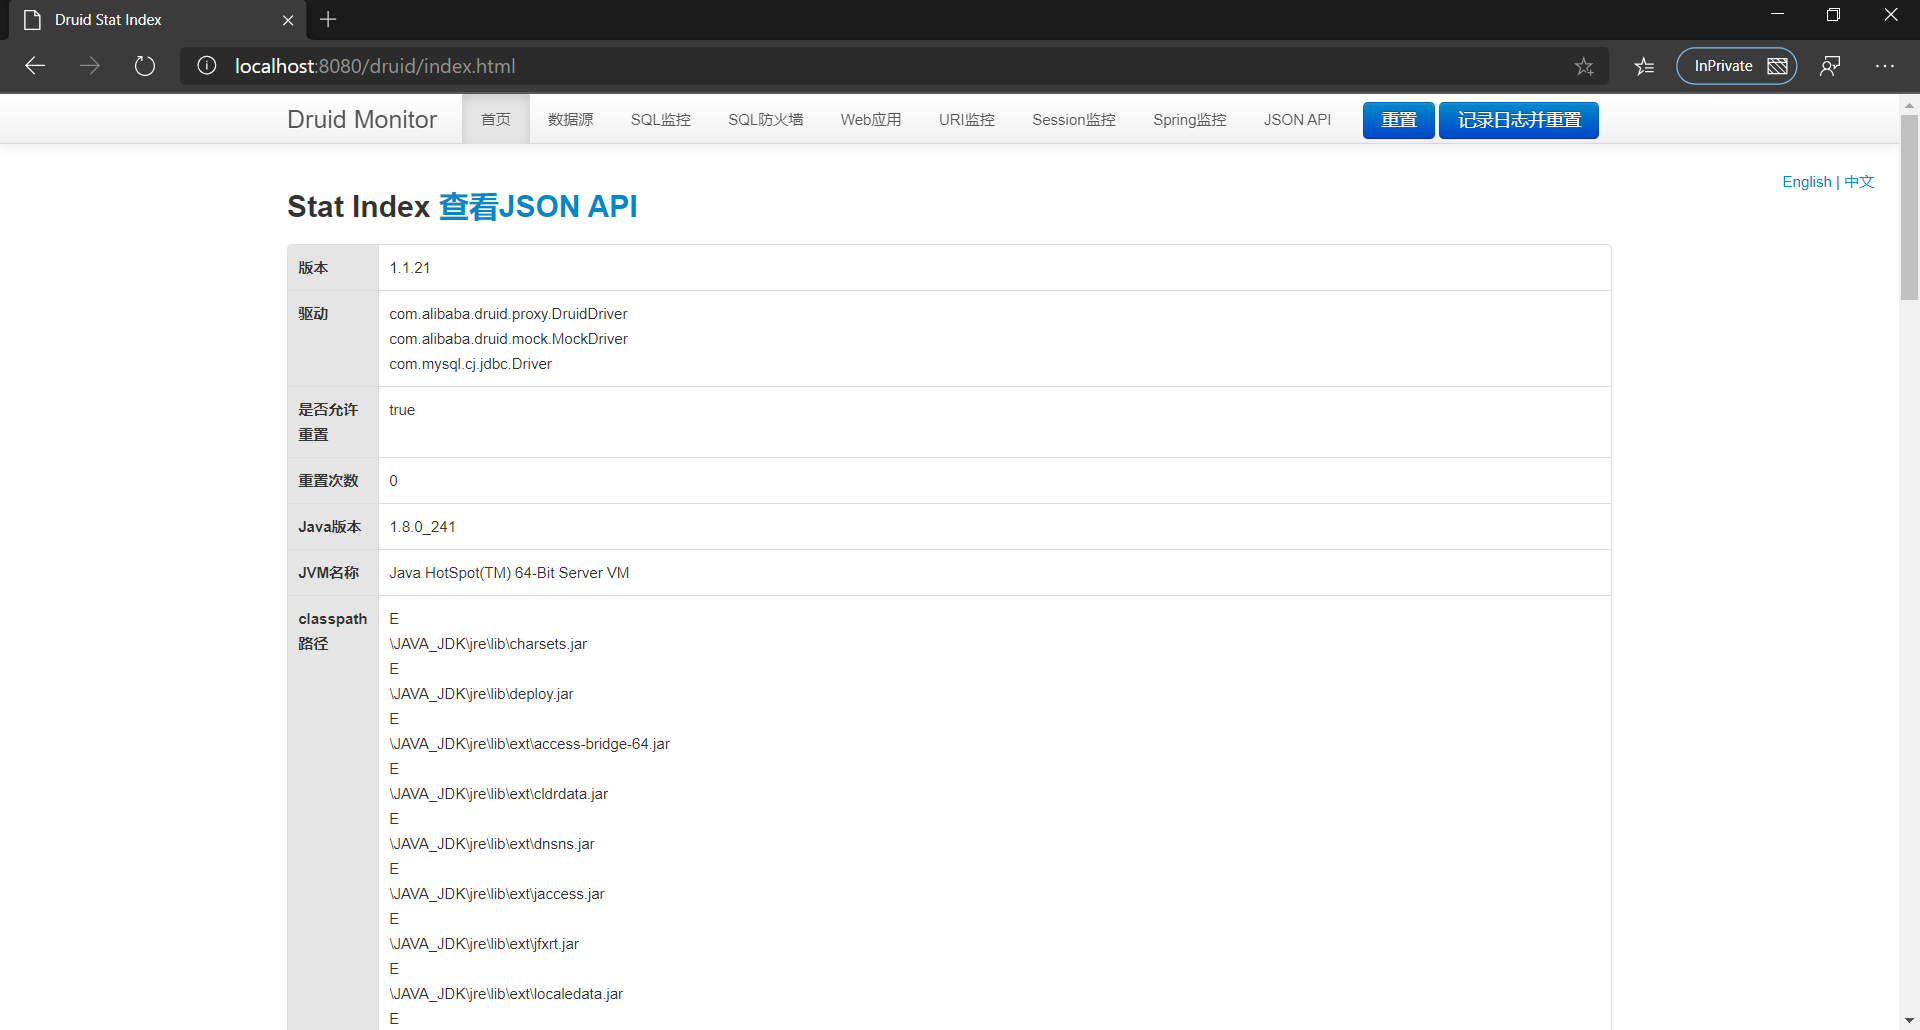Viewport: 1920px width, 1030px height.
Task: Open the 数据源 navigation tab
Action: pos(571,119)
